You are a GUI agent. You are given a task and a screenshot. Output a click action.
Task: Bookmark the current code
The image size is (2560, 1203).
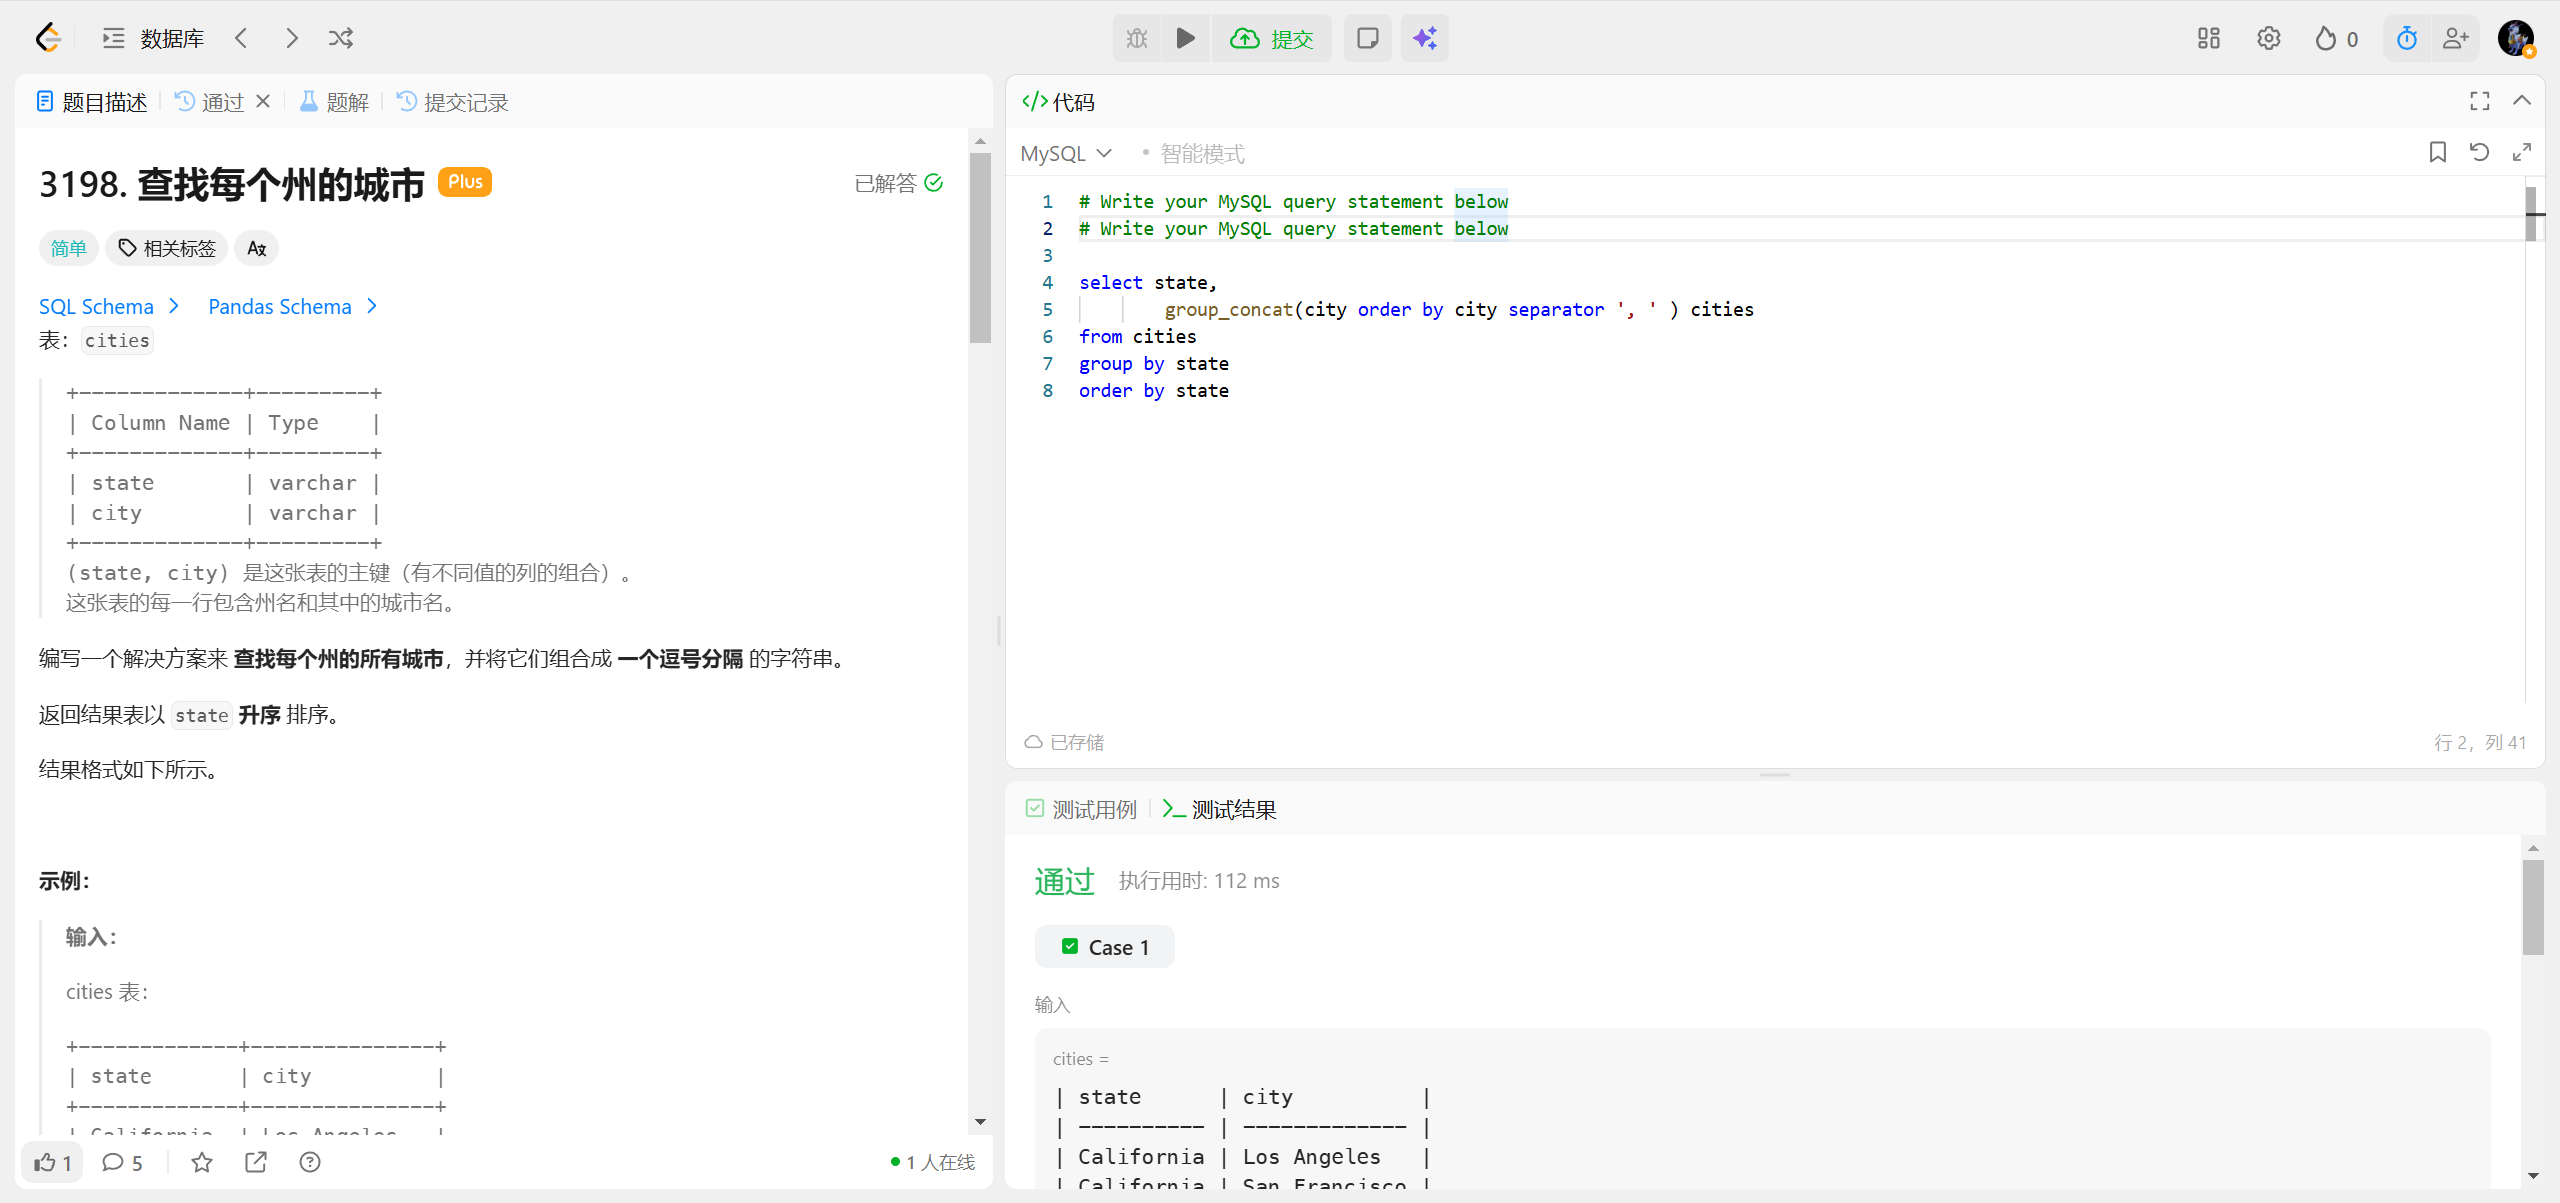(x=2437, y=152)
